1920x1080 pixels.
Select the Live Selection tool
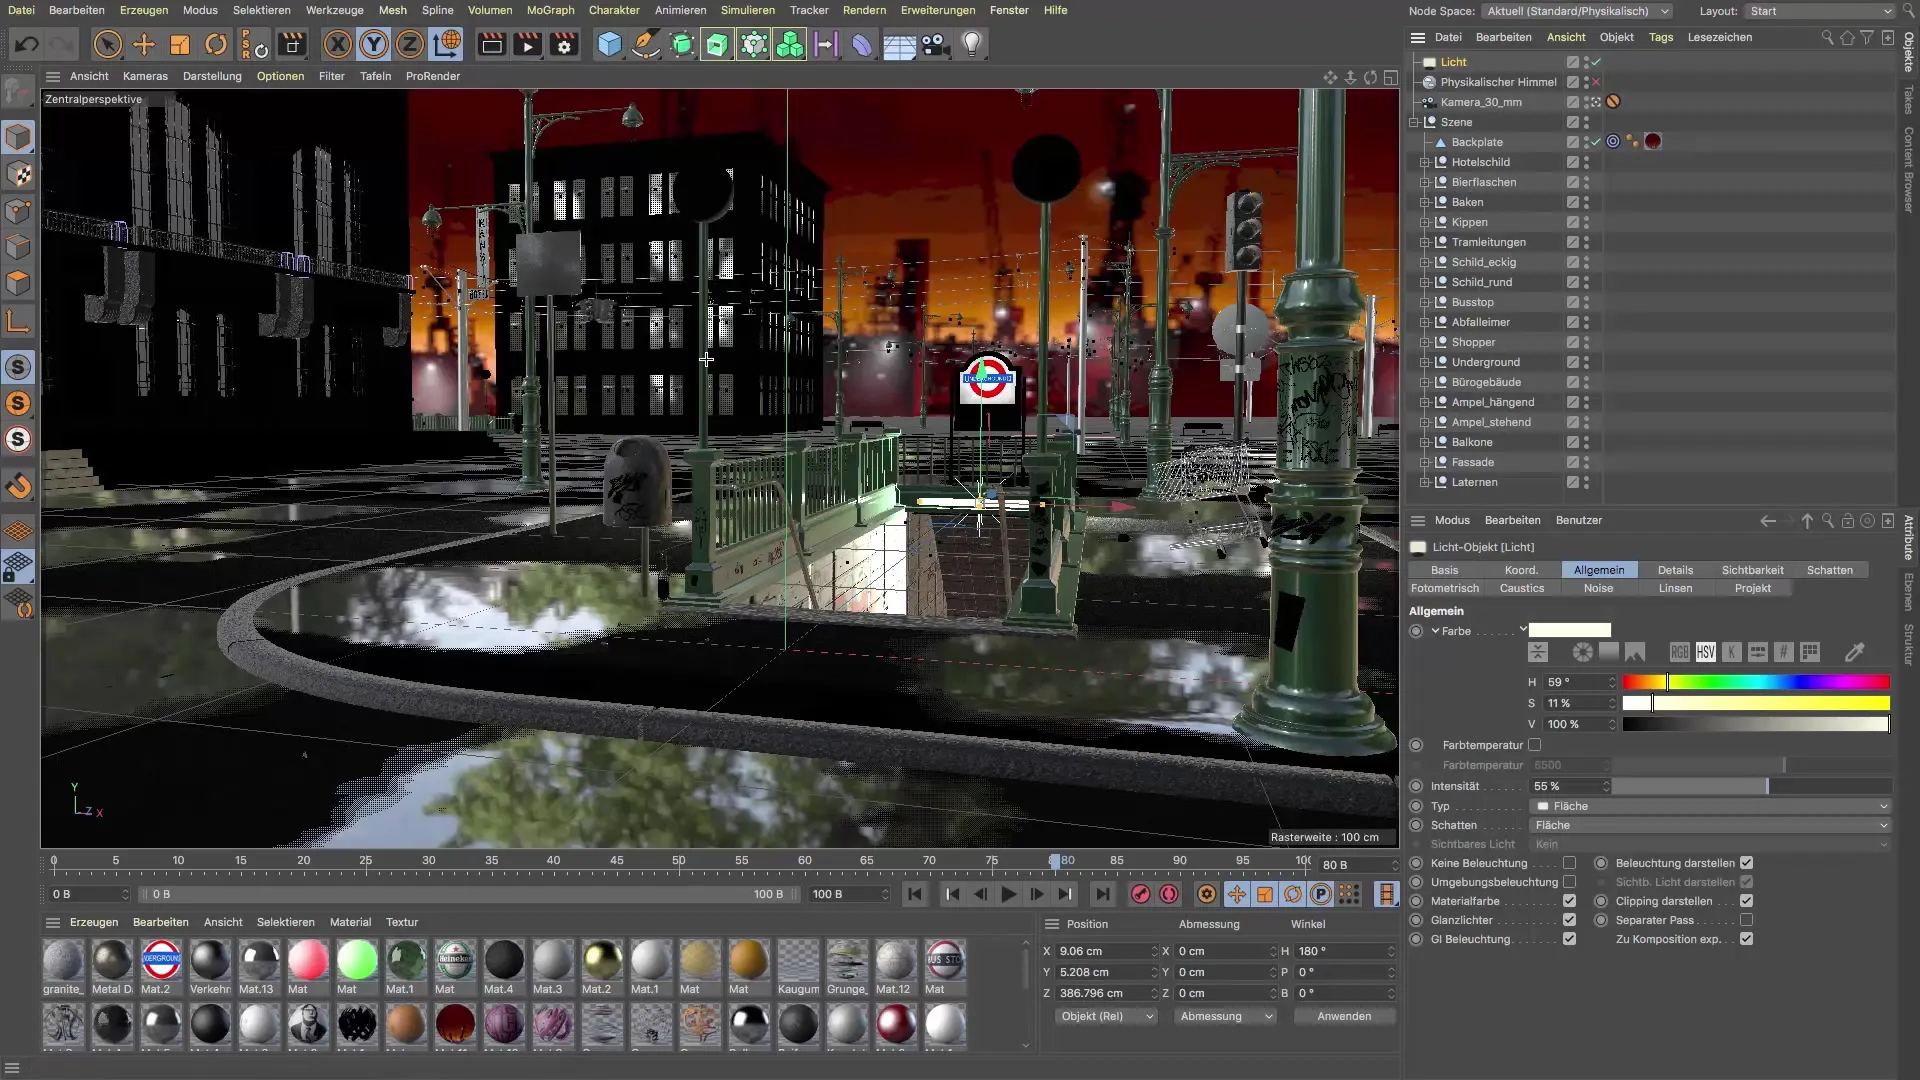(x=107, y=44)
